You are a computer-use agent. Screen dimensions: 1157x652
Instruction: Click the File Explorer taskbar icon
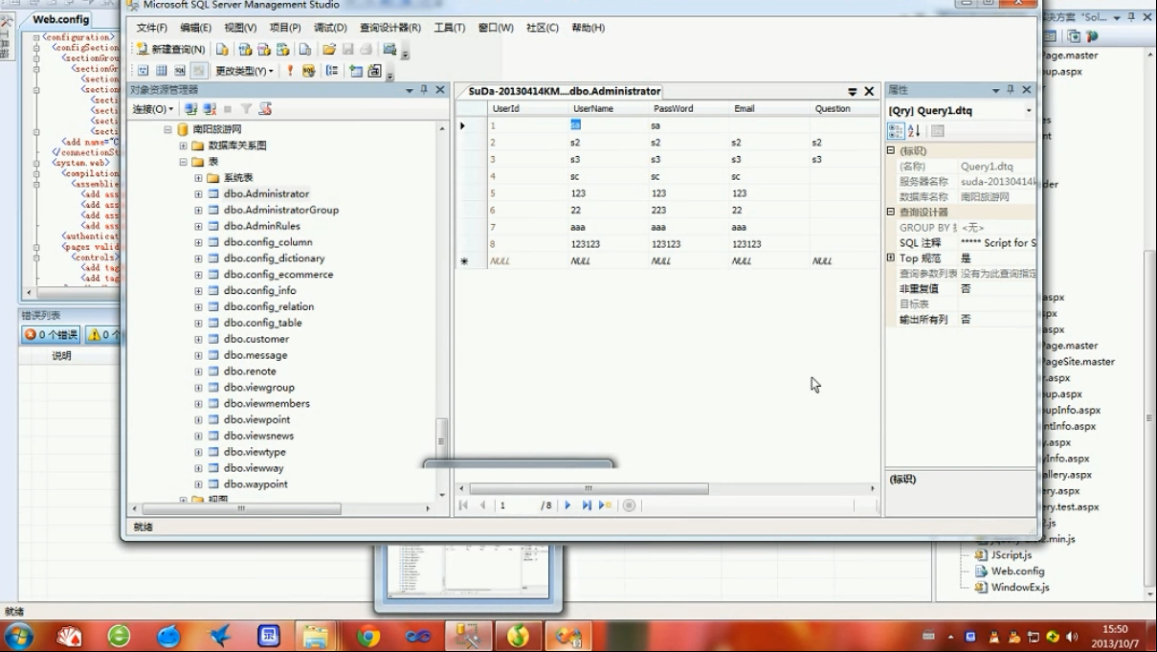click(x=316, y=636)
